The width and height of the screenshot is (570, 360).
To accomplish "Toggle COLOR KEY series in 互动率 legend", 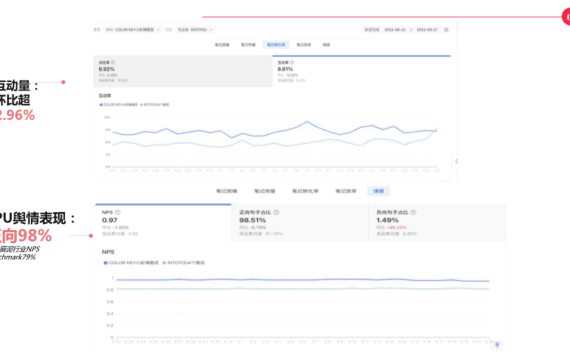I will (119, 105).
